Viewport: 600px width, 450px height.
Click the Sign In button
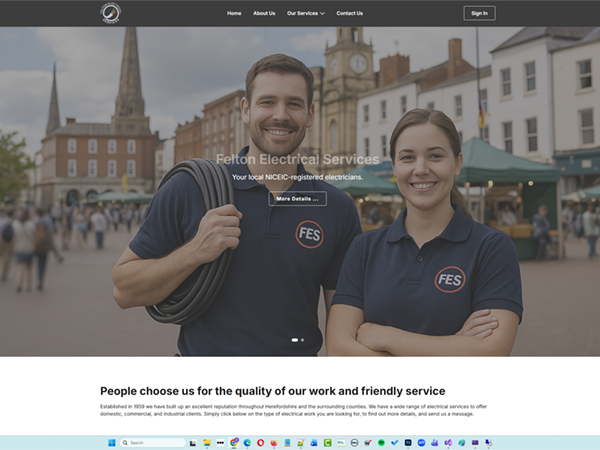[479, 13]
